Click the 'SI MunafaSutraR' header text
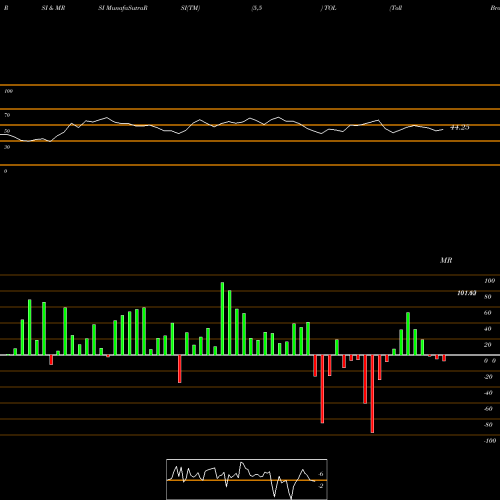The image size is (500, 500). click(x=123, y=8)
